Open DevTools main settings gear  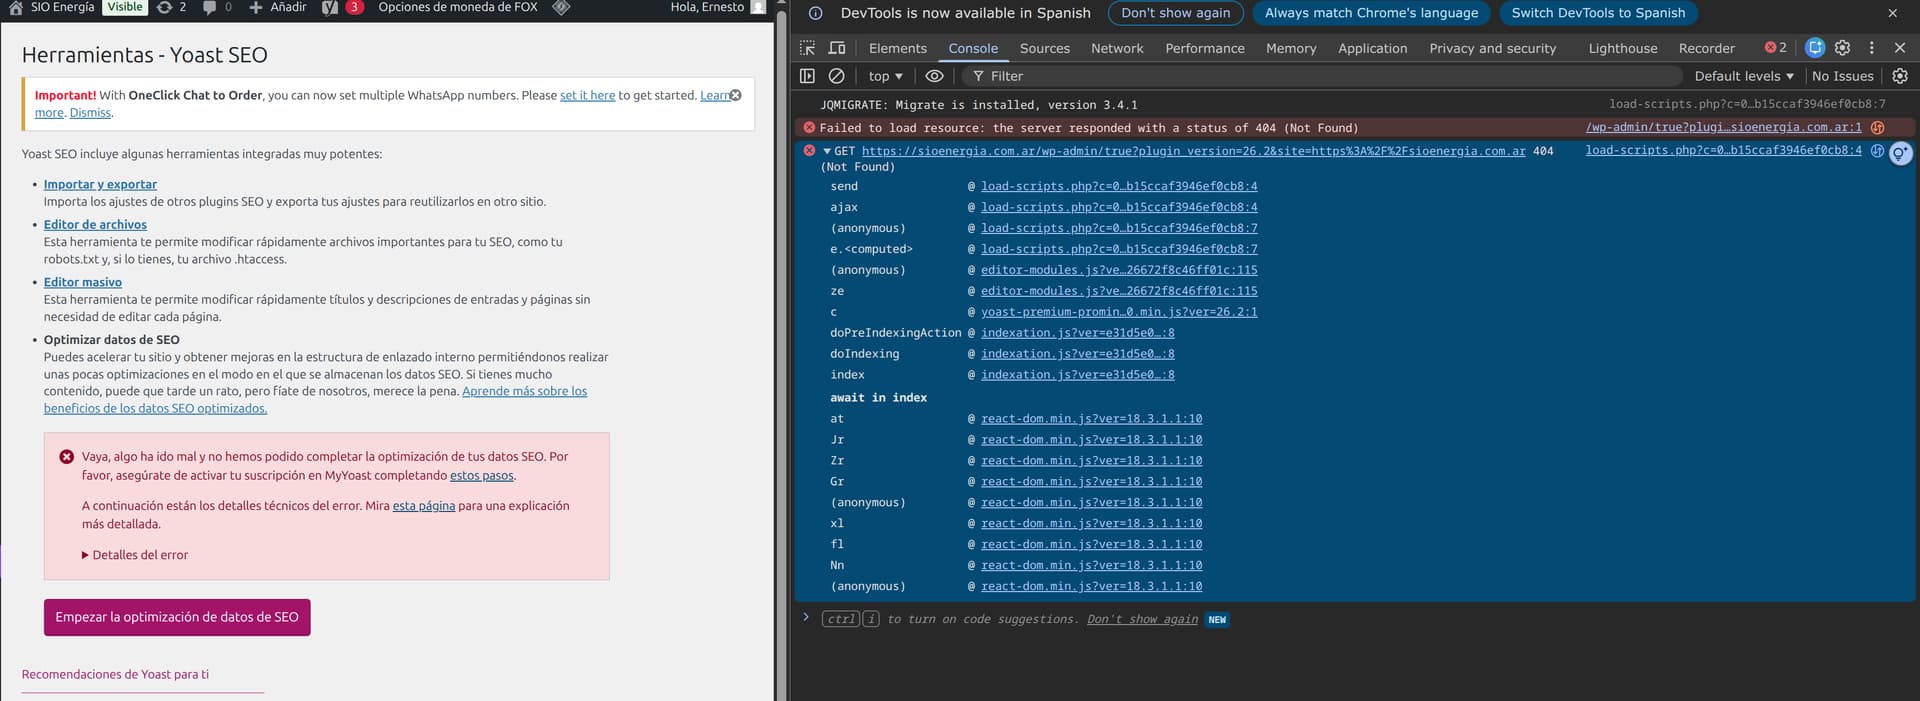point(1842,48)
